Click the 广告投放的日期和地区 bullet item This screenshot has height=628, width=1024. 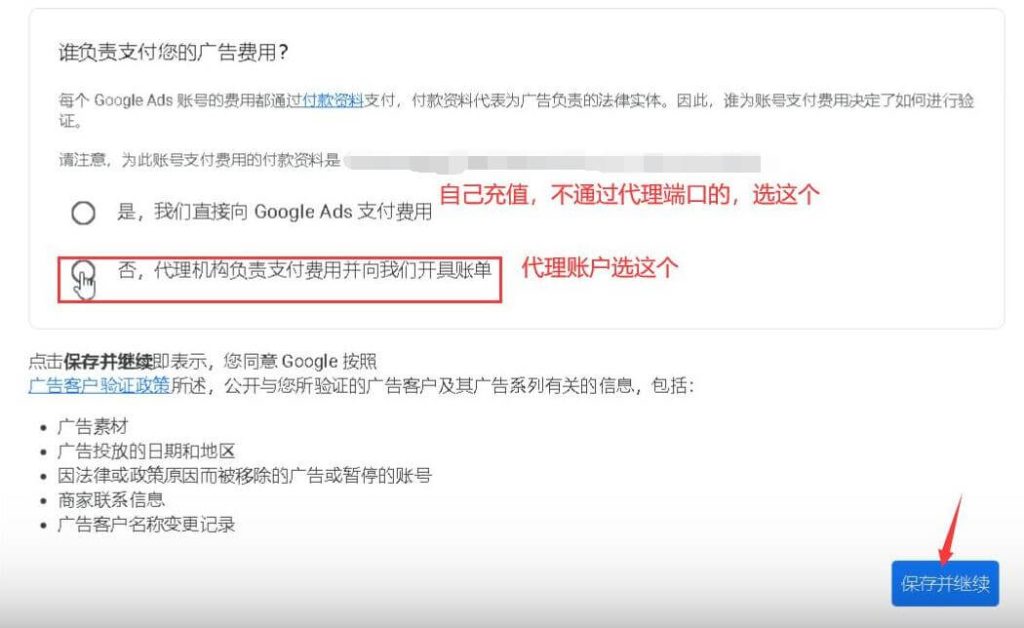tap(146, 451)
